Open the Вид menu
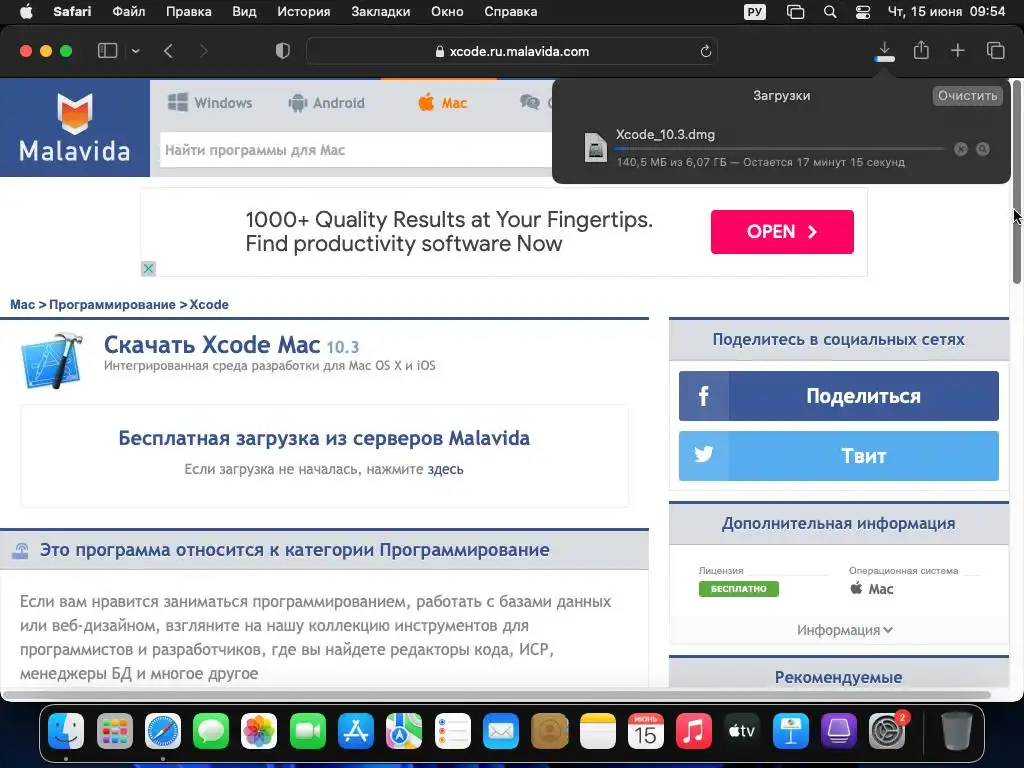 [244, 12]
